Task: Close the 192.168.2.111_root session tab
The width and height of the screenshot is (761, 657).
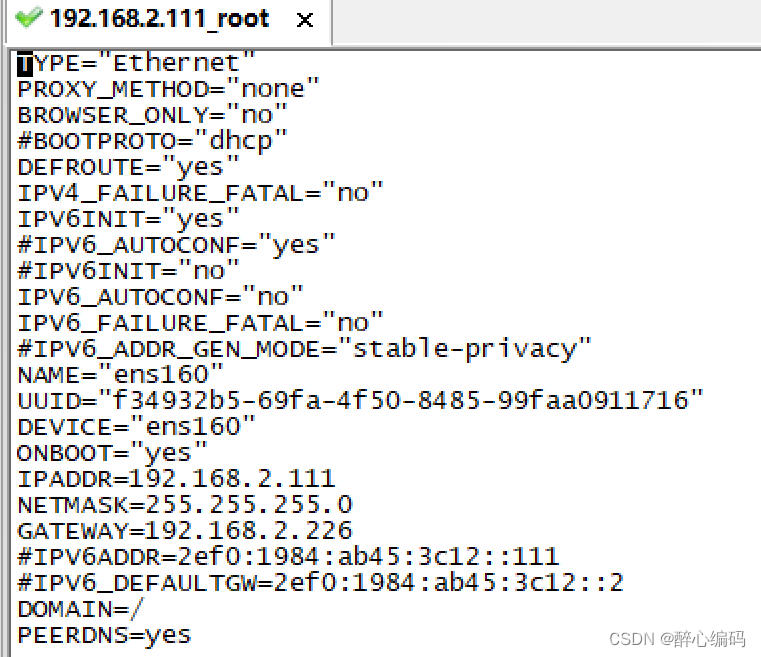Action: pyautogui.click(x=305, y=20)
